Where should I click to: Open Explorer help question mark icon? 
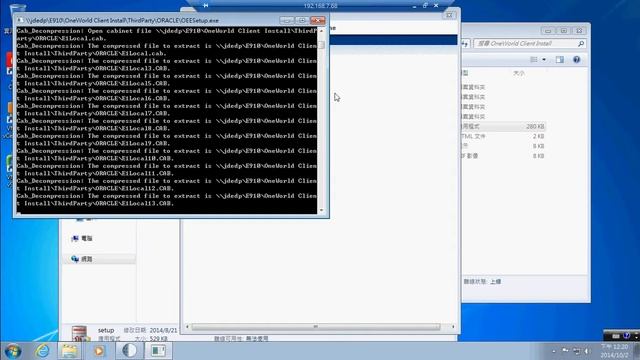(x=576, y=60)
